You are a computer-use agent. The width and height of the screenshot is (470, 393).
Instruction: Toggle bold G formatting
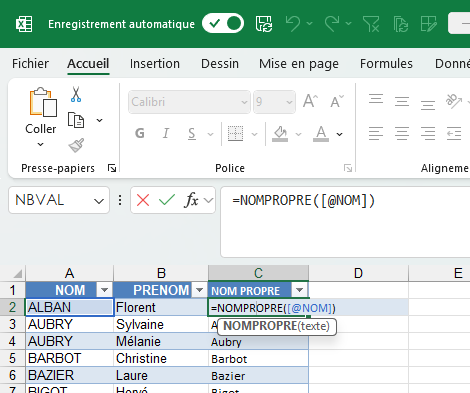(x=140, y=133)
